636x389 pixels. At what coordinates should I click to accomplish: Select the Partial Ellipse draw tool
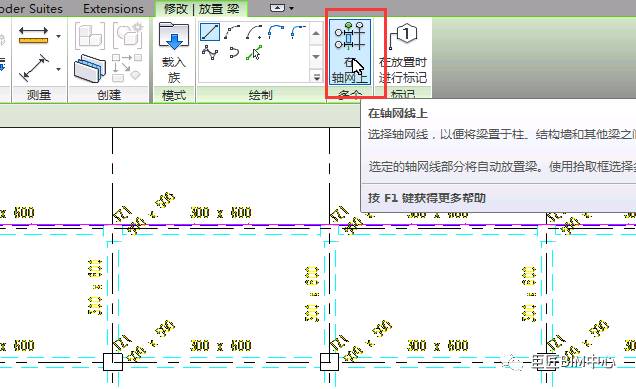(x=233, y=53)
